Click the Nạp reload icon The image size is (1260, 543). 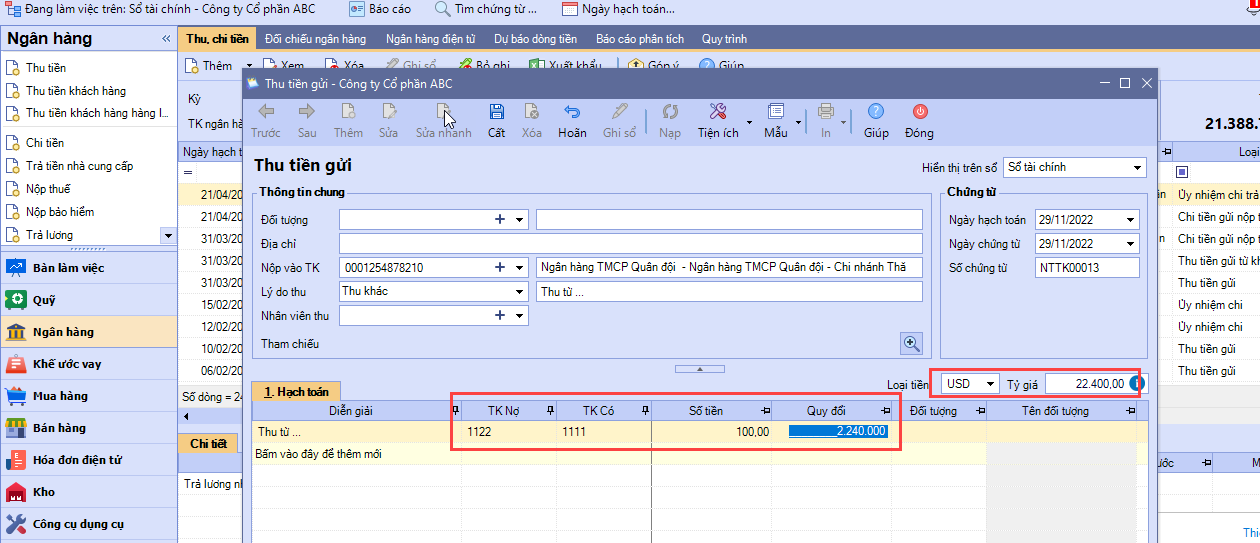(x=670, y=112)
